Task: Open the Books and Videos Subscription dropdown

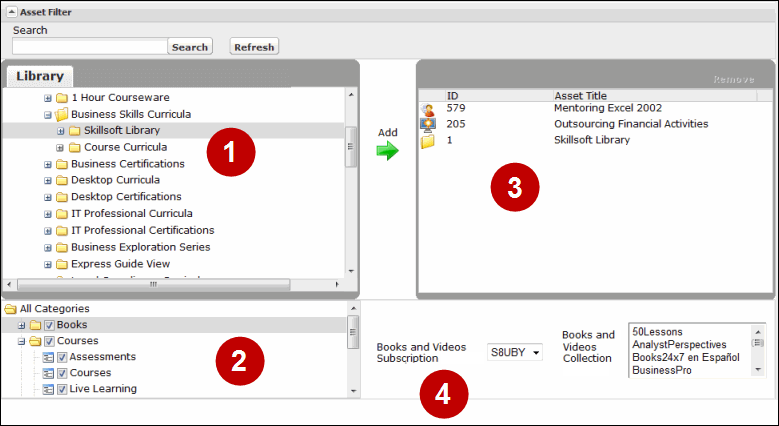Action: [x=514, y=352]
